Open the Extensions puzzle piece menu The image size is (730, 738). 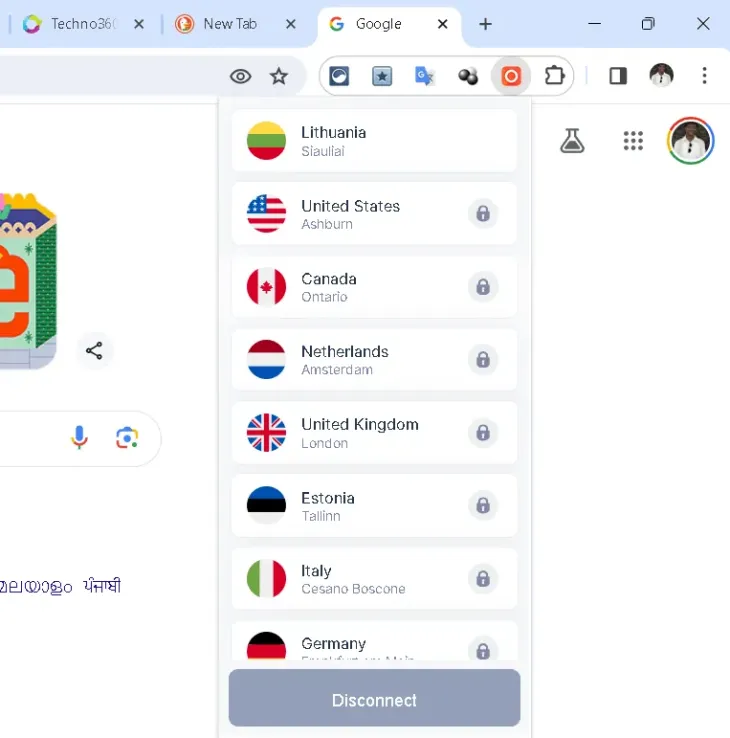pos(554,76)
